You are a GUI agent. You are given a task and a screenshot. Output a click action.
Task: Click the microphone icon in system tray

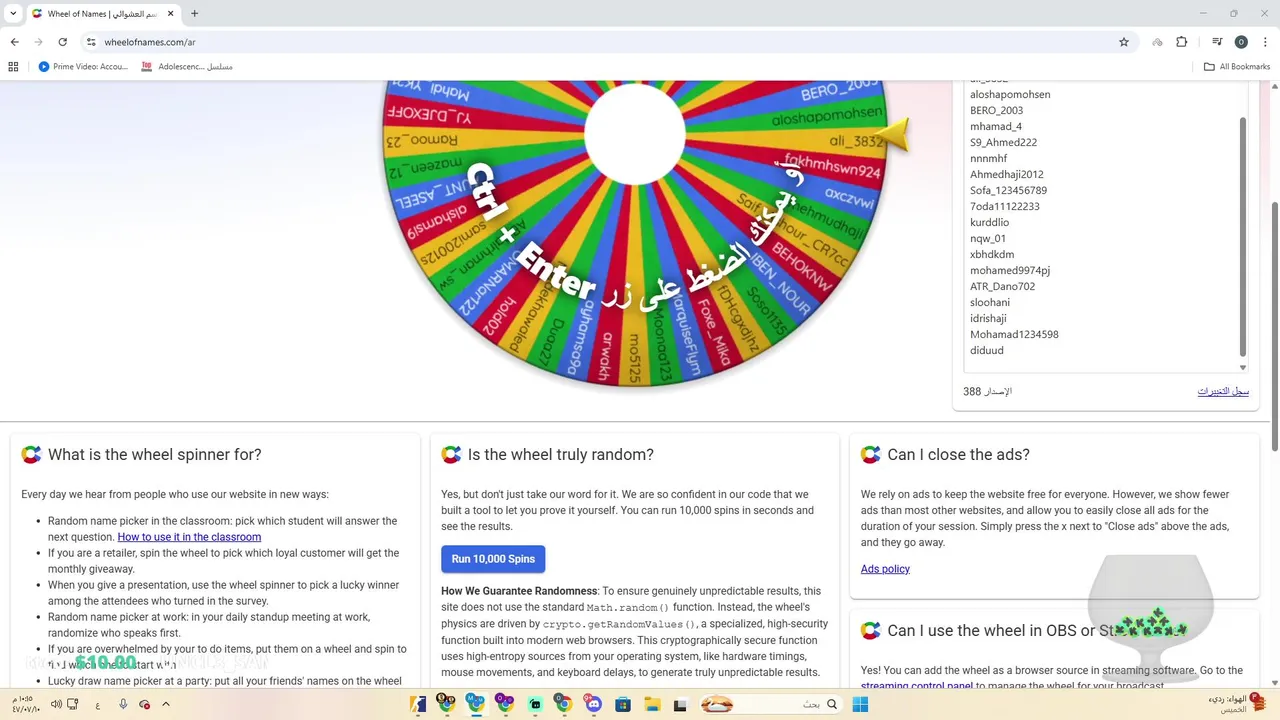123,705
